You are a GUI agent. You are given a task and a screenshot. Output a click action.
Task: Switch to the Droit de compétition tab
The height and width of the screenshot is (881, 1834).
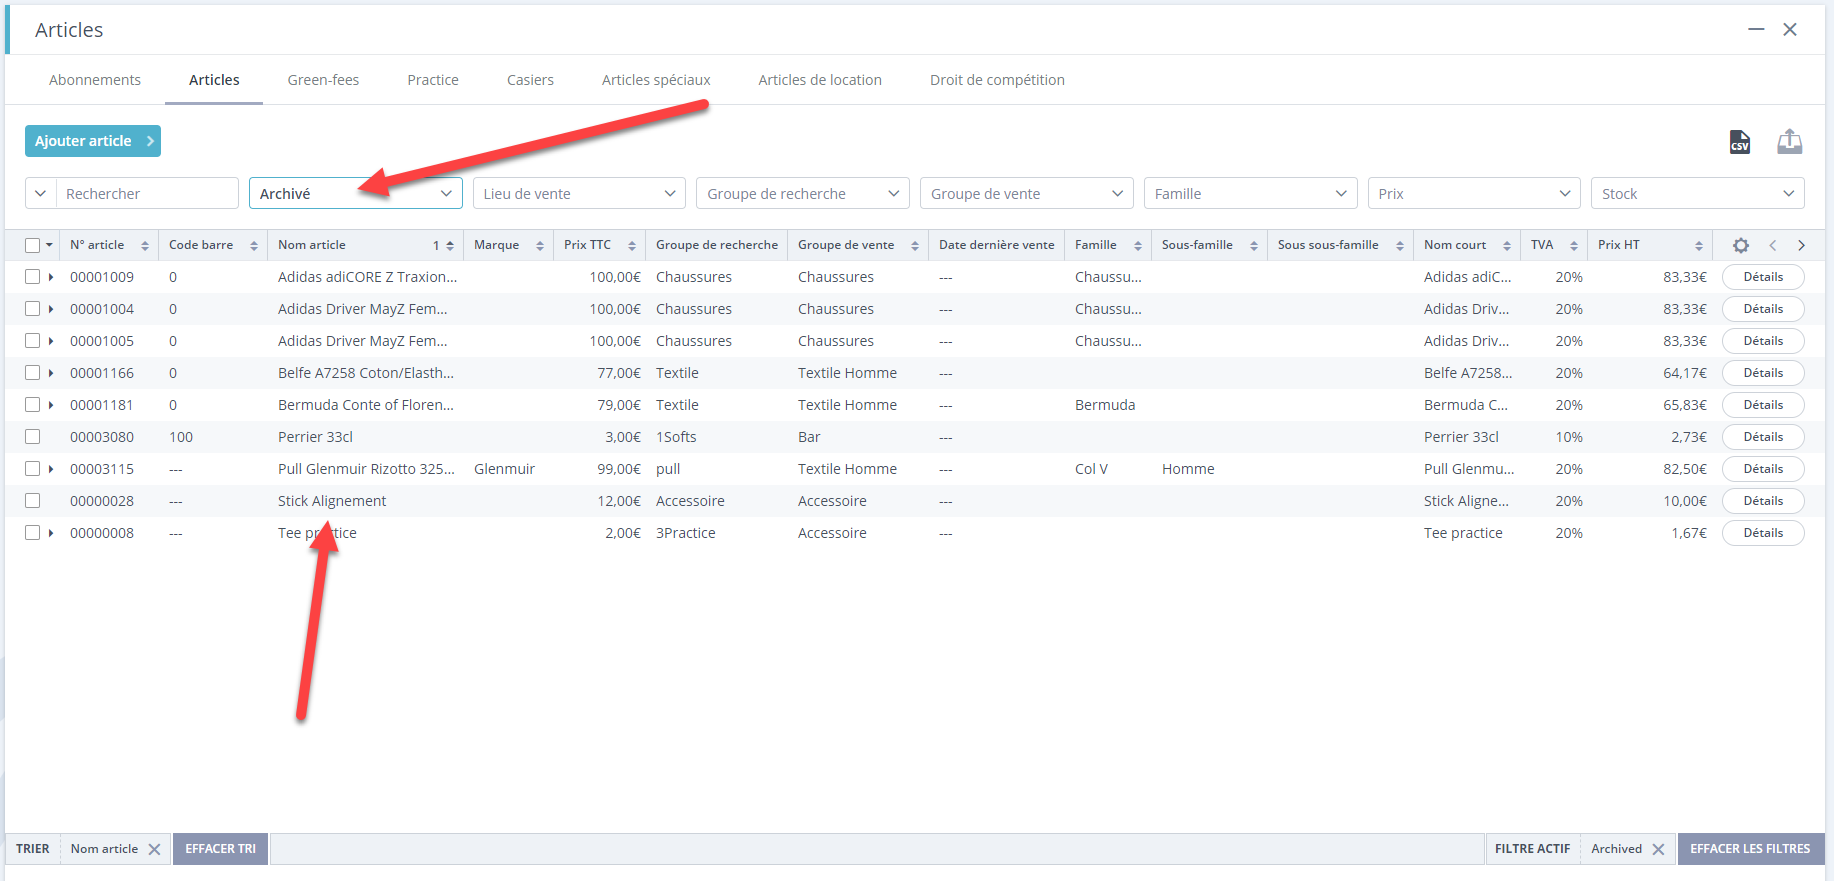[997, 80]
